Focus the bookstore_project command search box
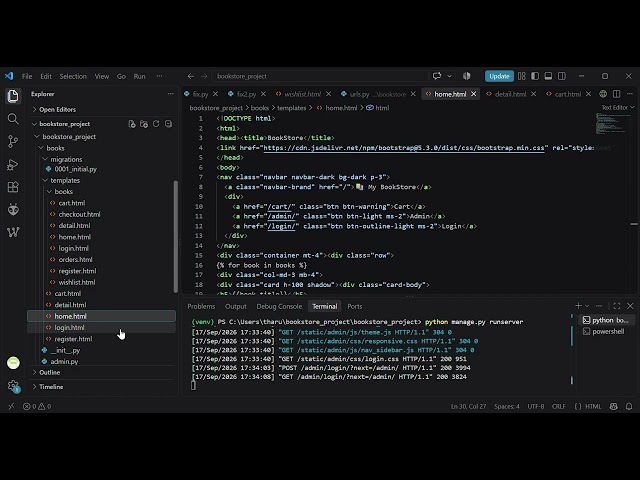 (320, 76)
